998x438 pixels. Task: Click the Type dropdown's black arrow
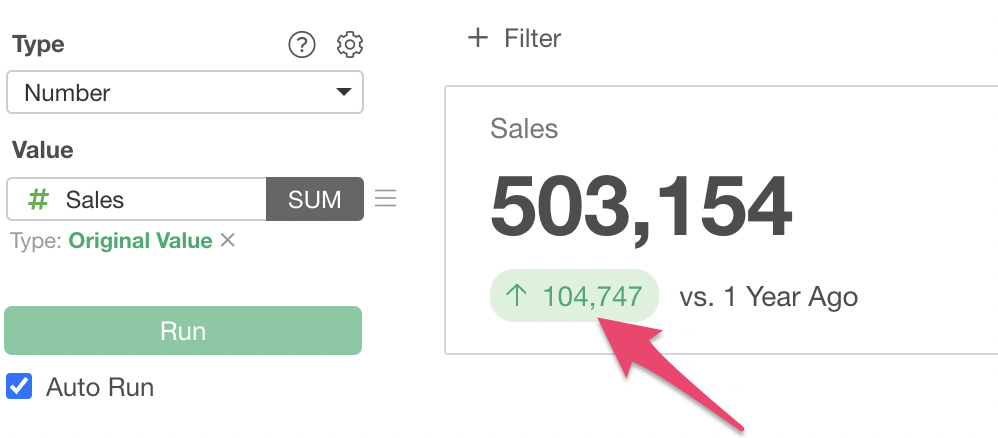point(343,93)
